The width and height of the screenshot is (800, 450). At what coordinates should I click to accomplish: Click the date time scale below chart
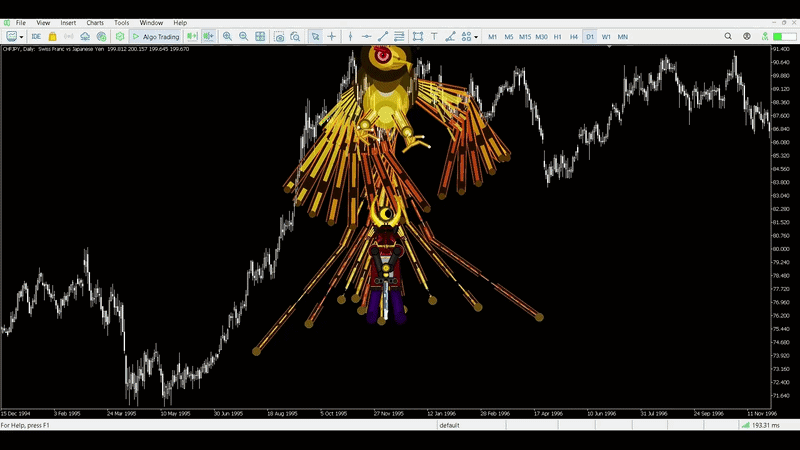coord(385,413)
